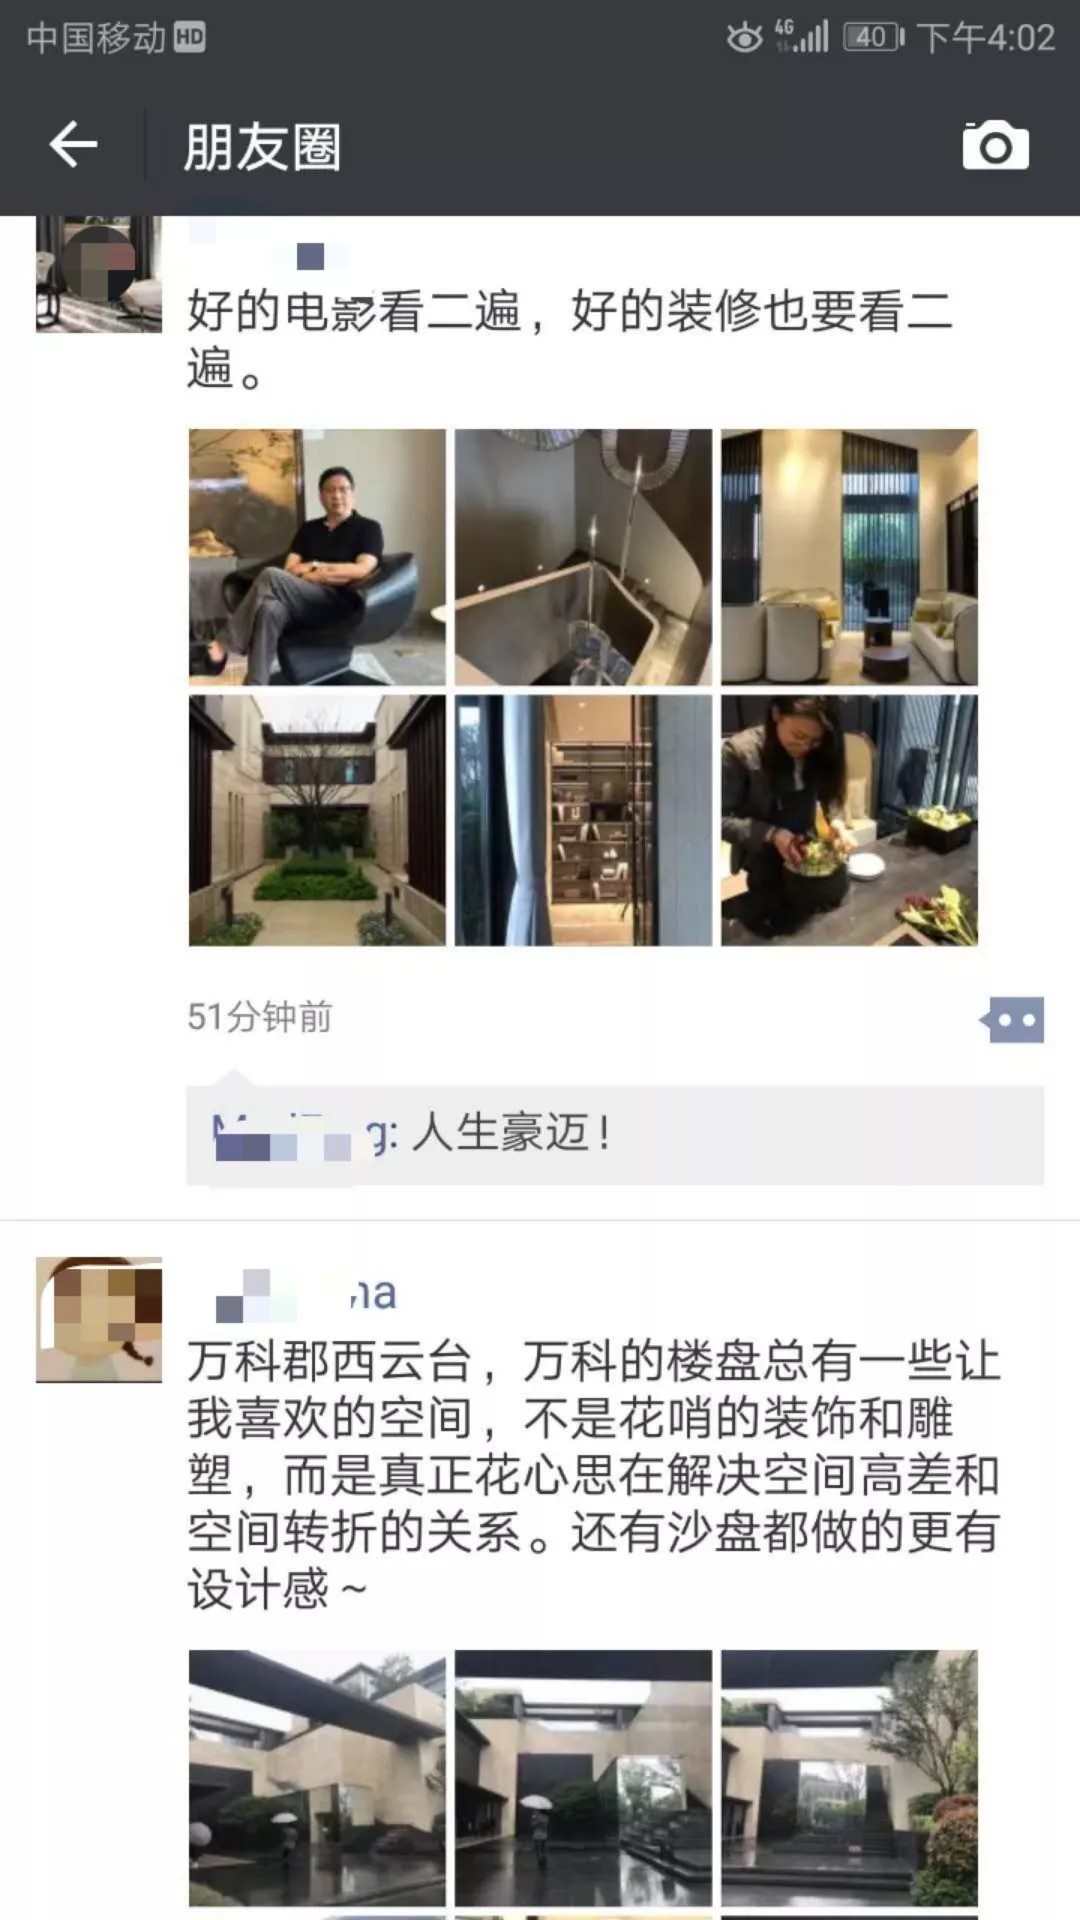Open the like and comment bubble button
1080x1920 pixels.
point(1012,1020)
